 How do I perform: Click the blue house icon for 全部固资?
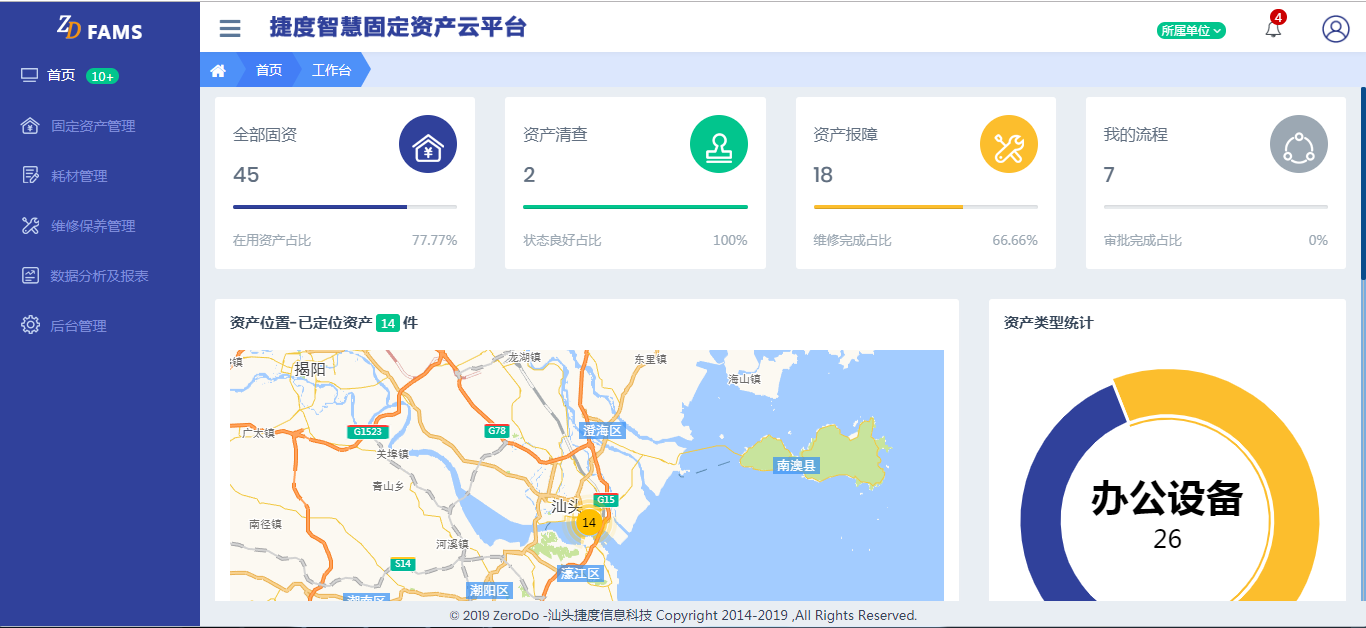tap(428, 144)
